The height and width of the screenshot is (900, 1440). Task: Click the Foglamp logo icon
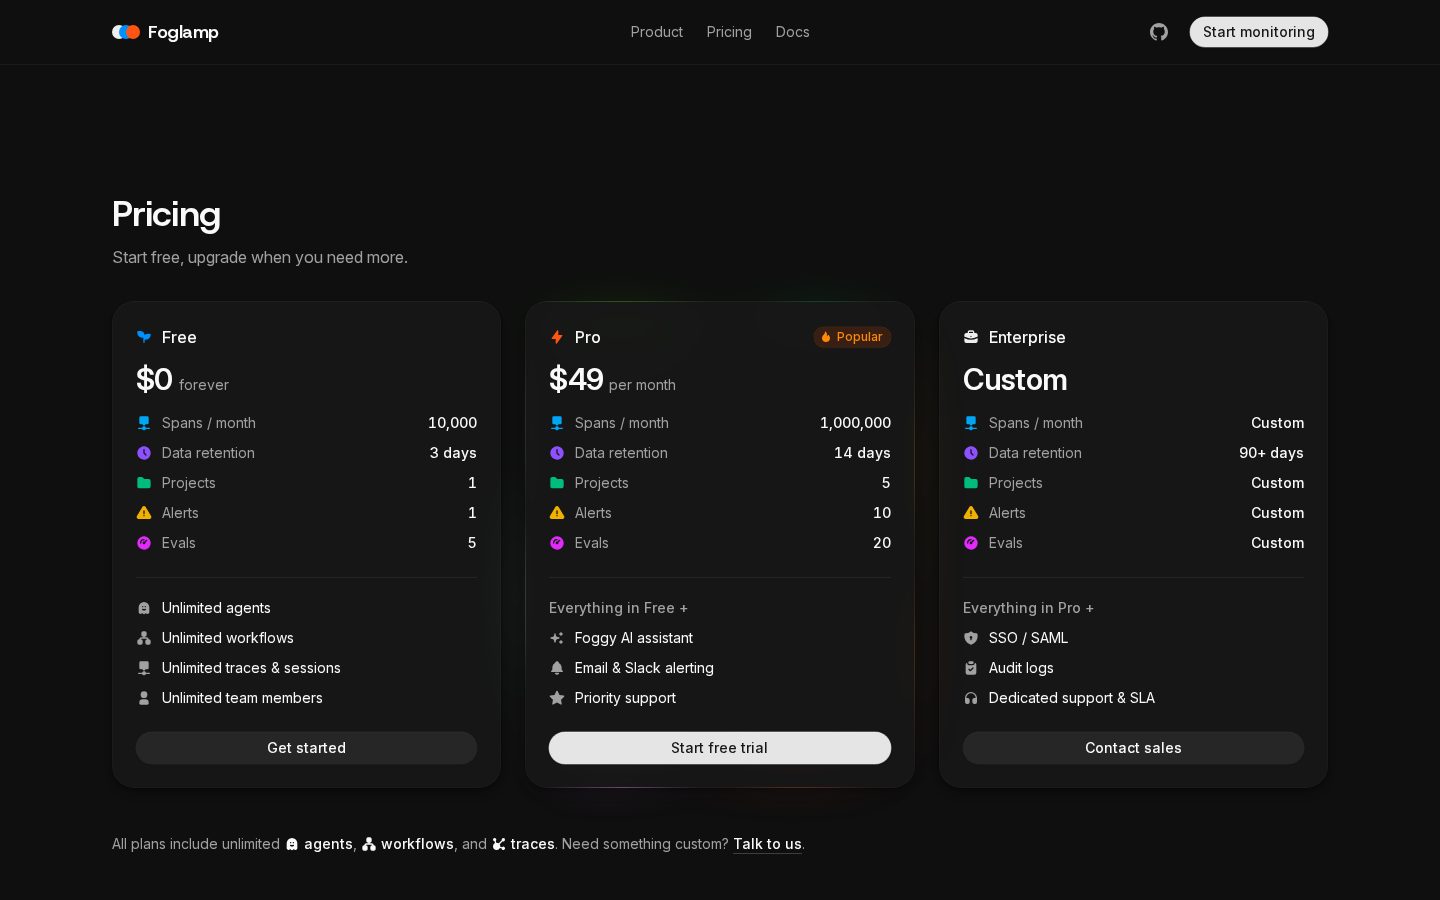click(x=126, y=32)
